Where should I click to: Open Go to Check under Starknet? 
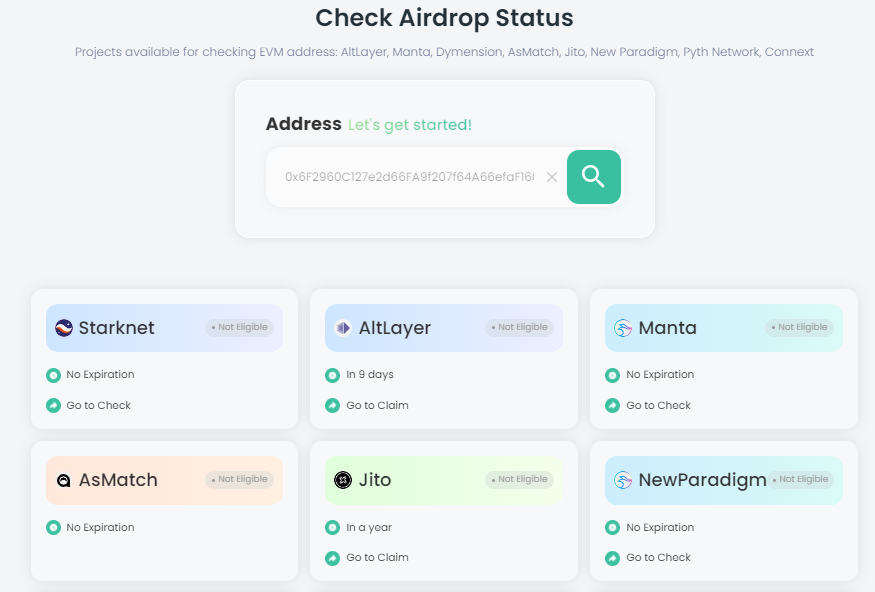(x=98, y=405)
